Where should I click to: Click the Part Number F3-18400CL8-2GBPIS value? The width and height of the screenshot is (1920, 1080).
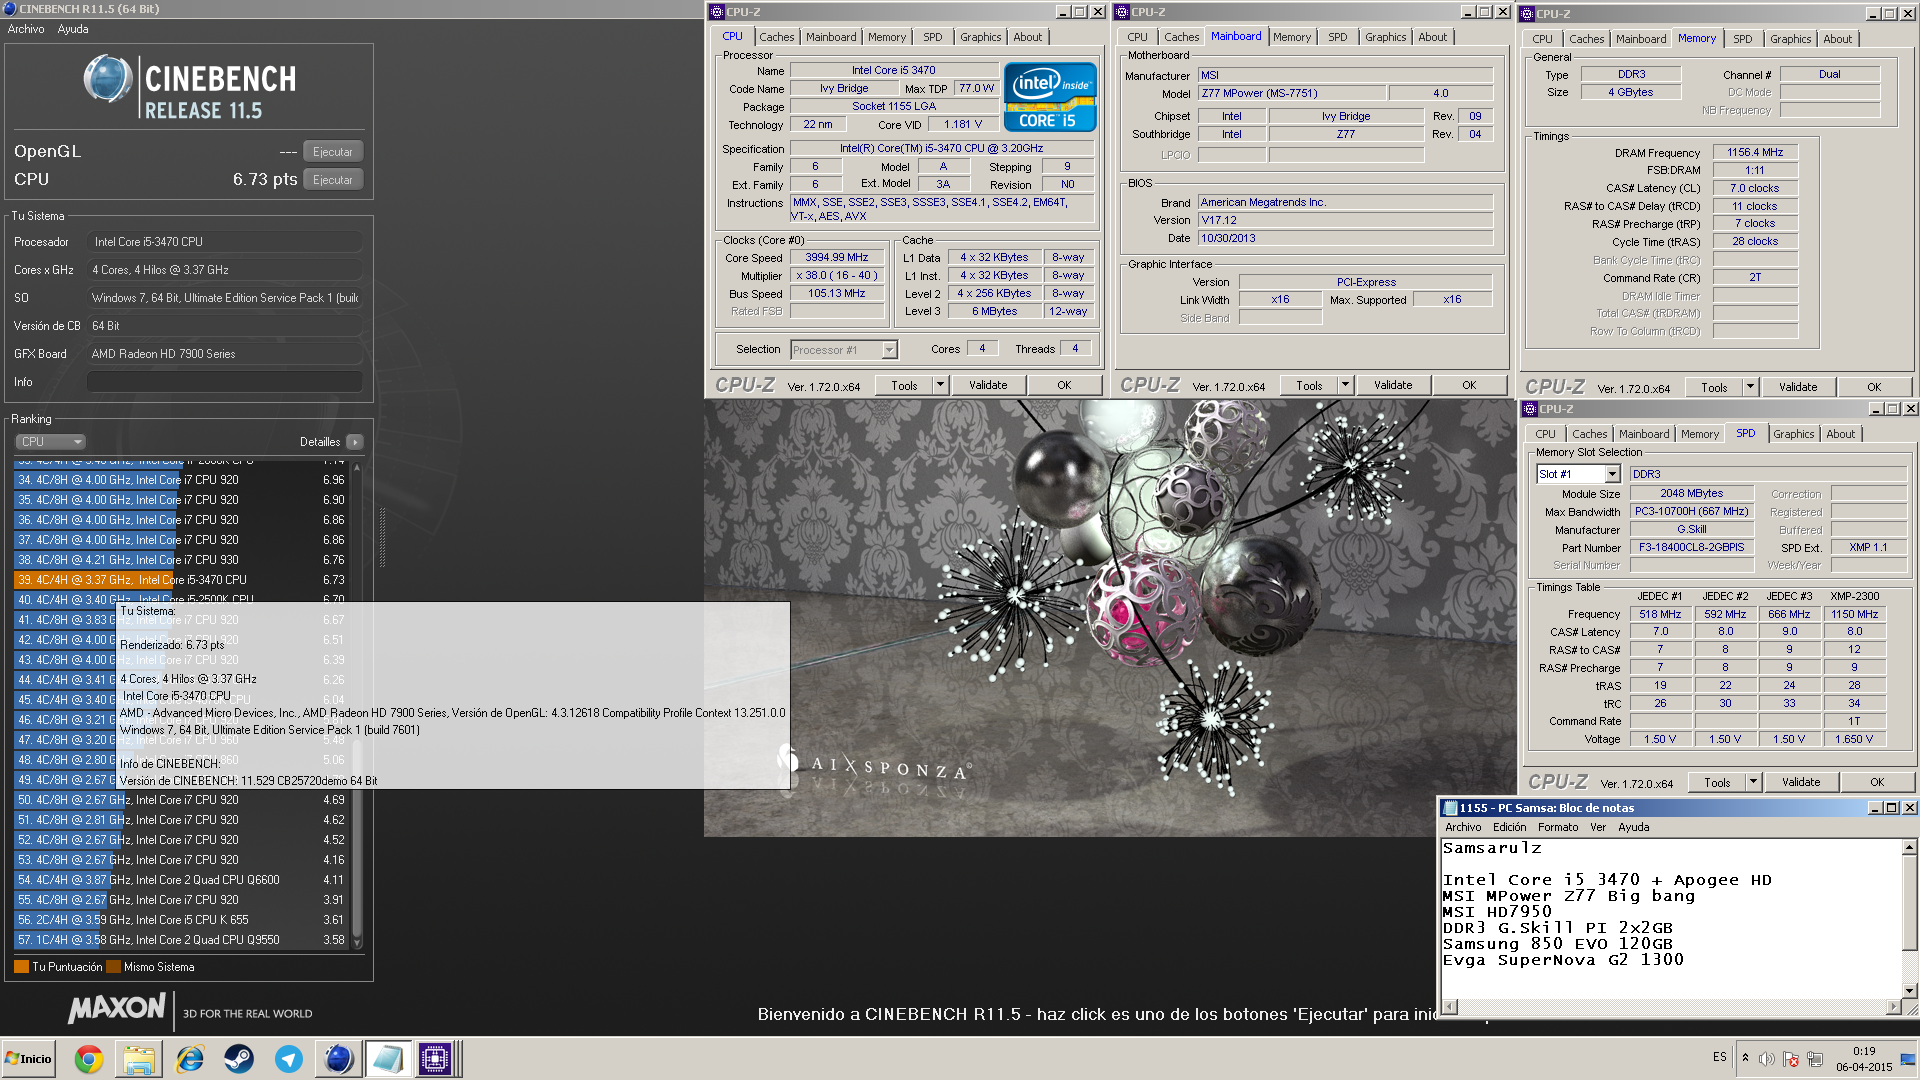1691,548
